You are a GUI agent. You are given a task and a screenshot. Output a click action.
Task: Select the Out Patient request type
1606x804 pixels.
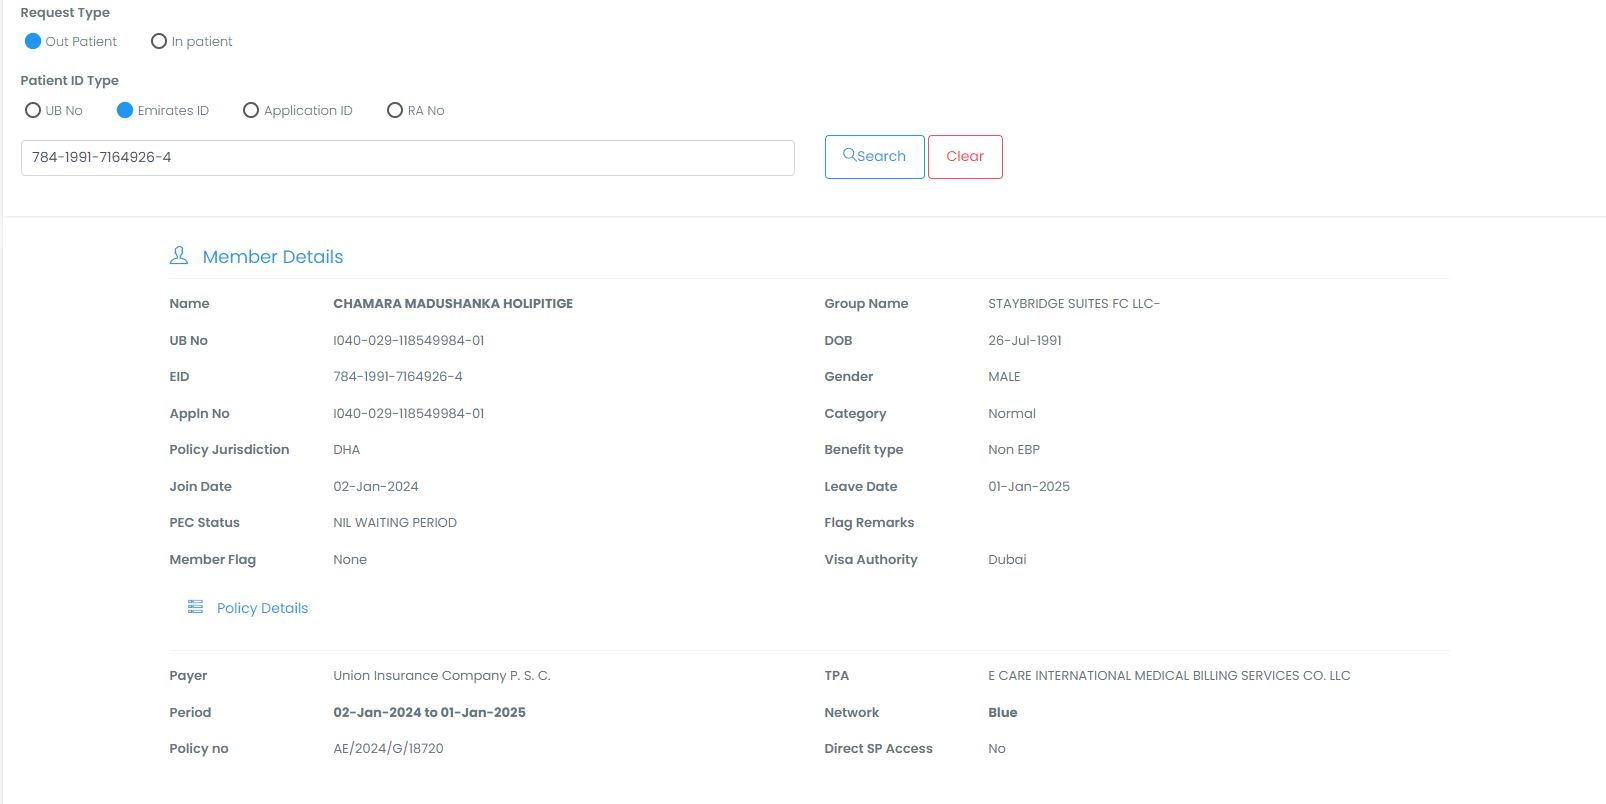coord(33,41)
